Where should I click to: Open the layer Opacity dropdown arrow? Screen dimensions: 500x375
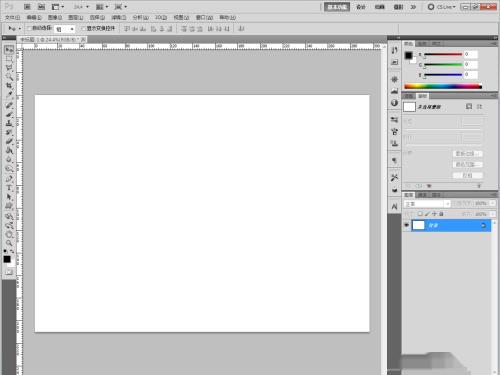point(493,203)
